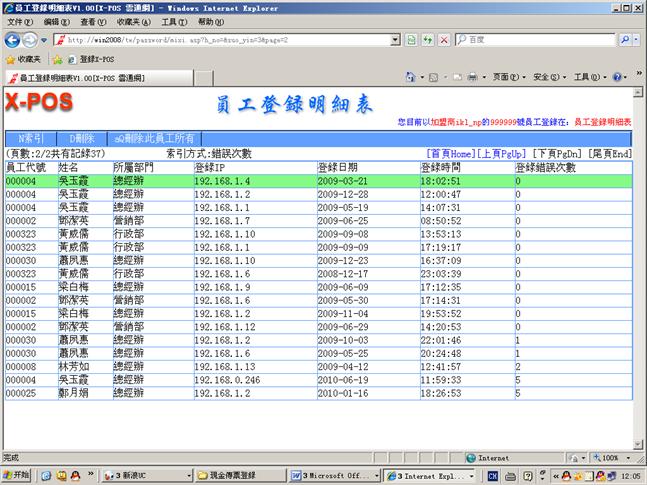Expand the address bar URL dropdown

click(x=395, y=40)
